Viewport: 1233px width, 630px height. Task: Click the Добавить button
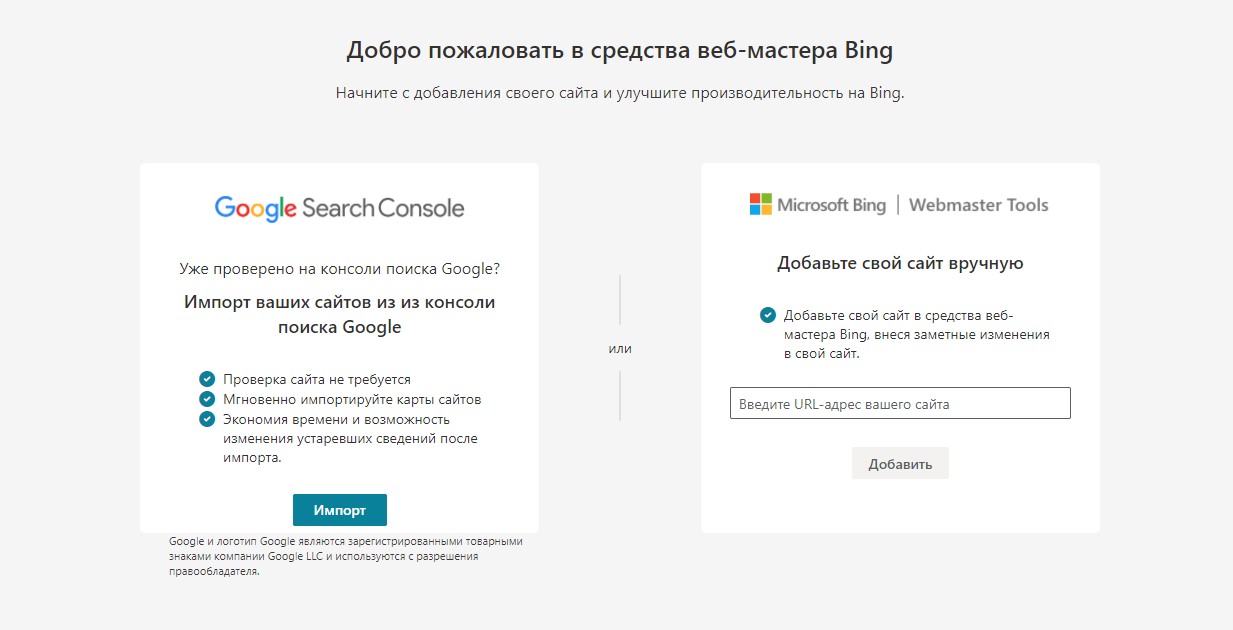tap(900, 463)
